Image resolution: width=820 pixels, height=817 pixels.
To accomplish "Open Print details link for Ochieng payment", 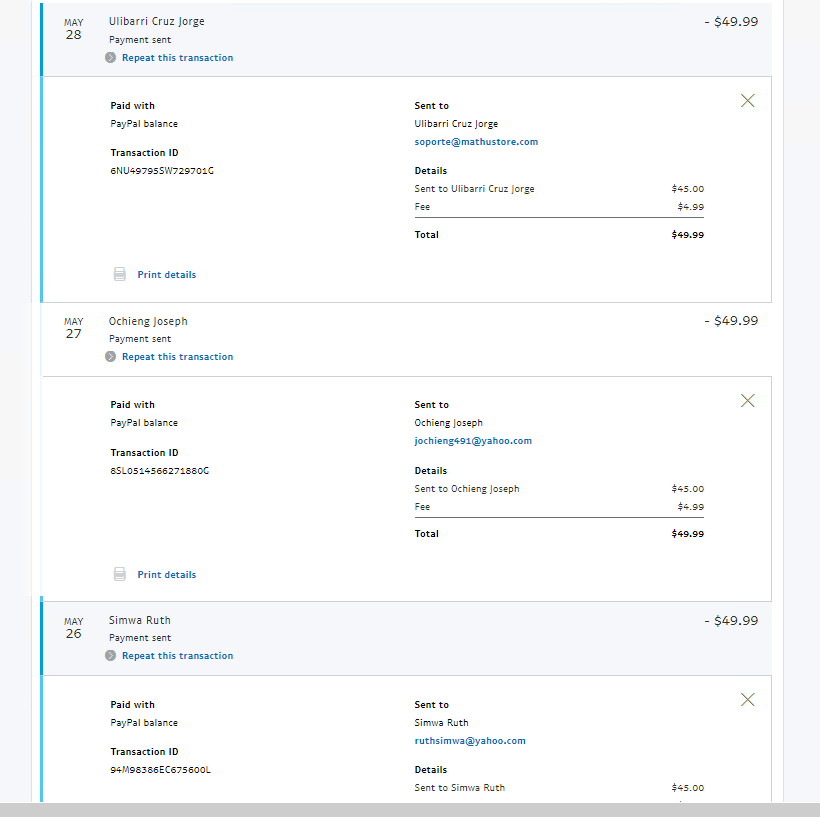I will 166,575.
